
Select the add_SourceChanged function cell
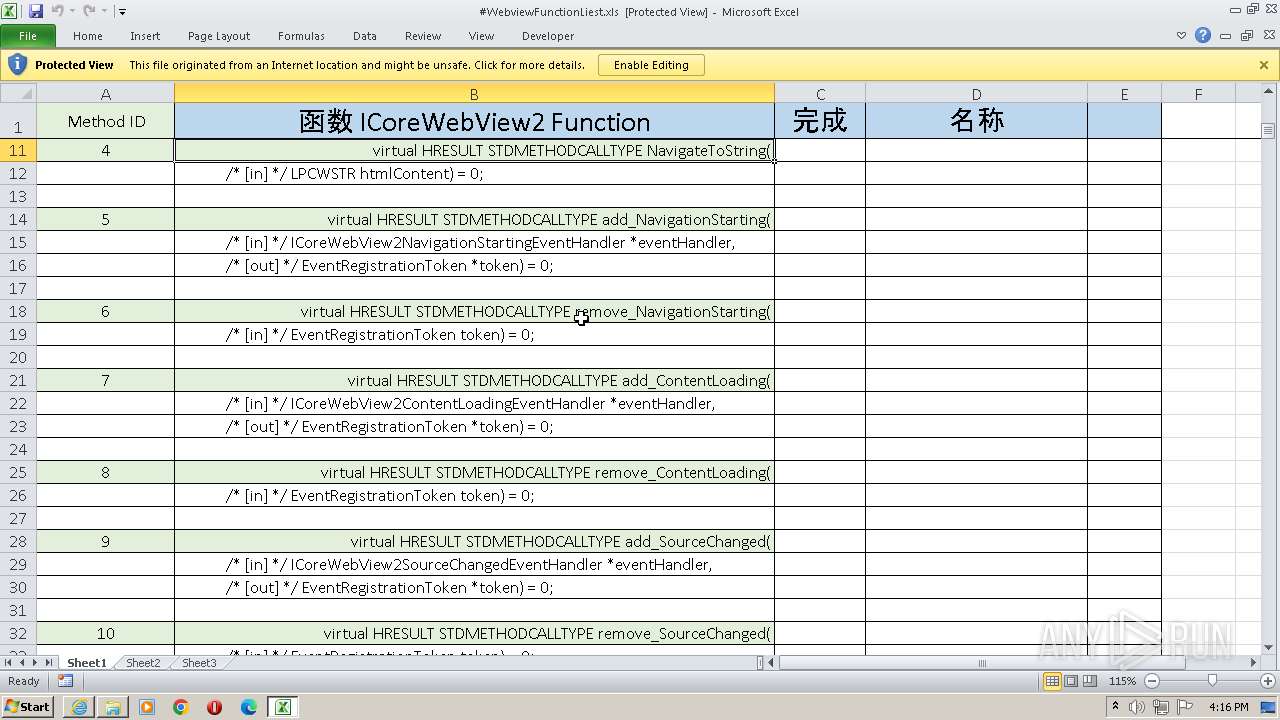point(474,542)
